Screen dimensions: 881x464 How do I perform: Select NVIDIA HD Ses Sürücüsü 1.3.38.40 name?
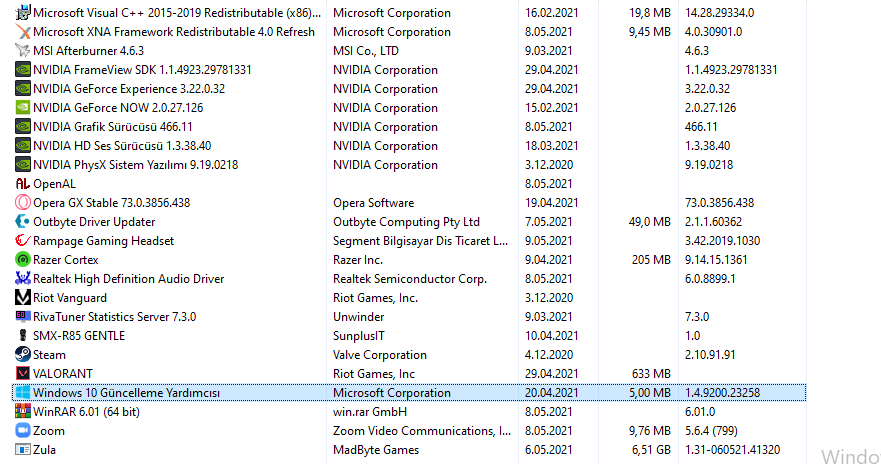(x=122, y=145)
